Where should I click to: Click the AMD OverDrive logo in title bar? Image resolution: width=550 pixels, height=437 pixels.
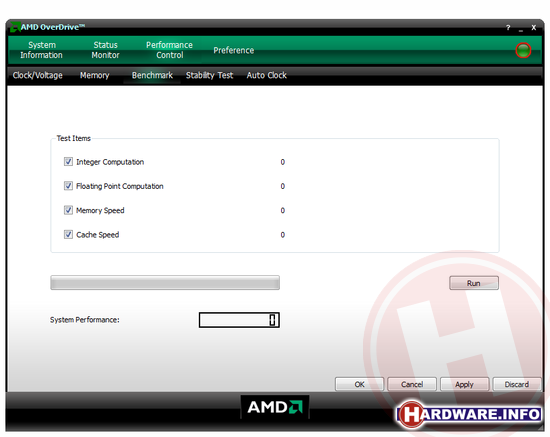click(x=15, y=27)
